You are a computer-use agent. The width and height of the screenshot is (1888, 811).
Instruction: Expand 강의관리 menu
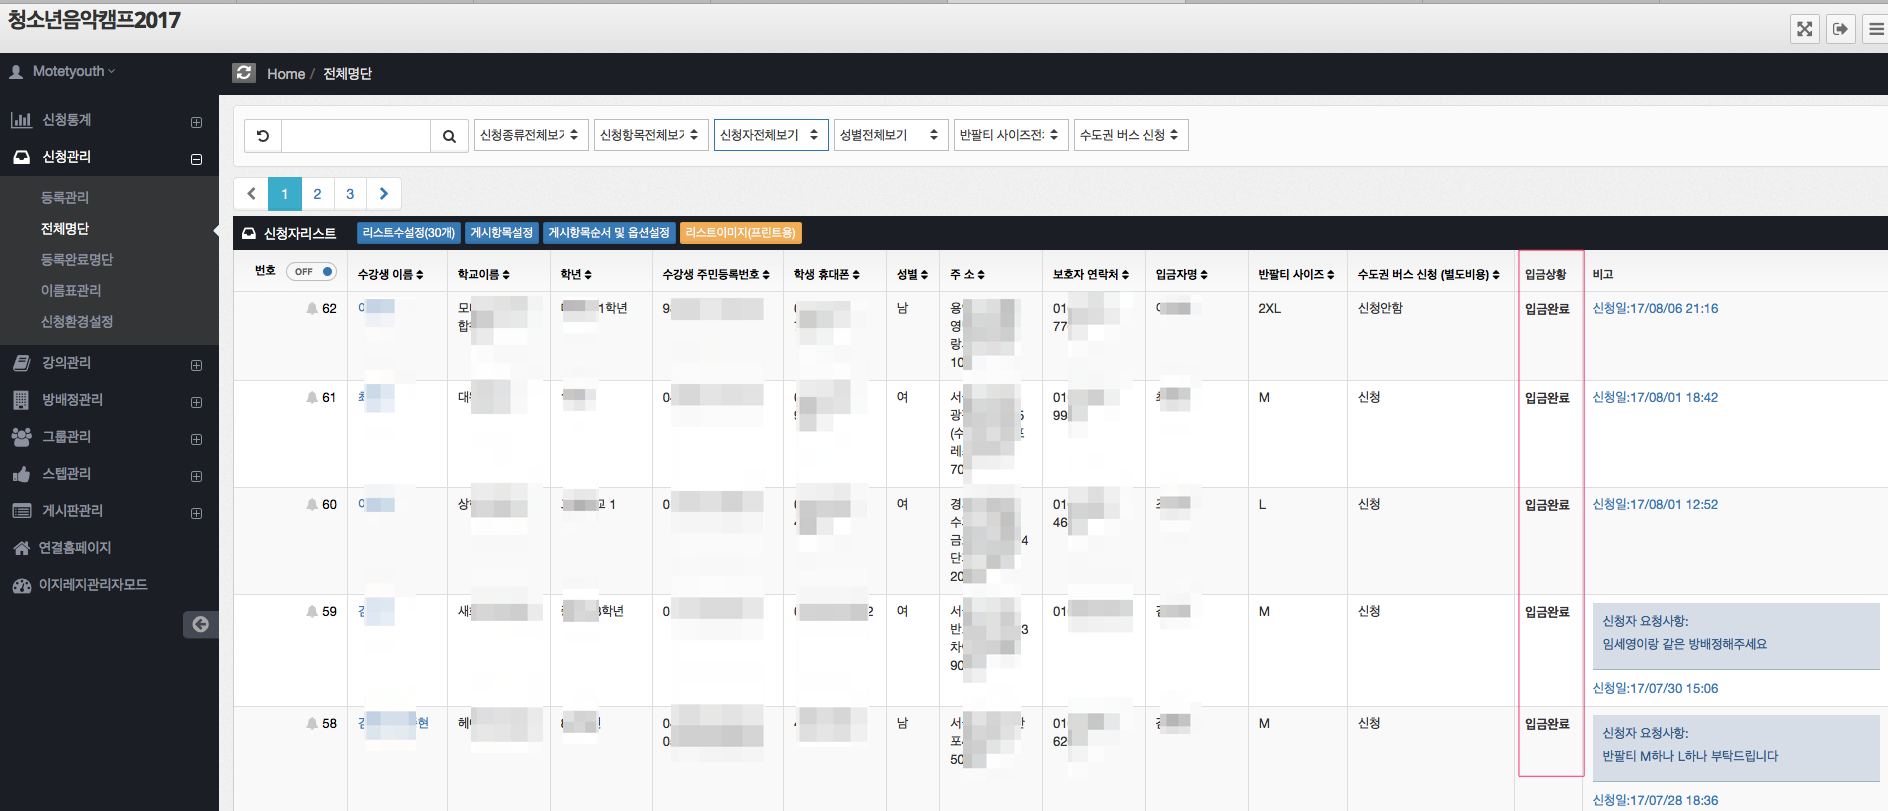196,365
